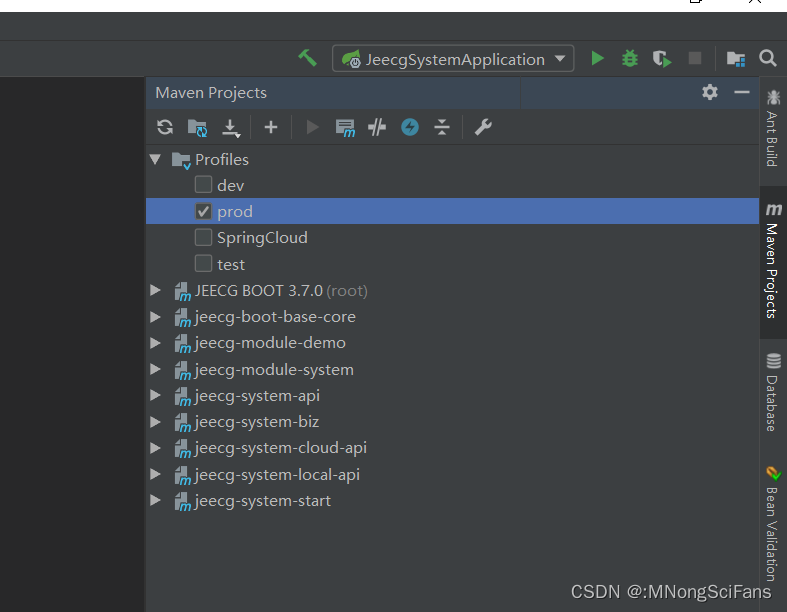Expand JEECG BOOT 3.7.0 root node
787x612 pixels.
tap(156, 290)
